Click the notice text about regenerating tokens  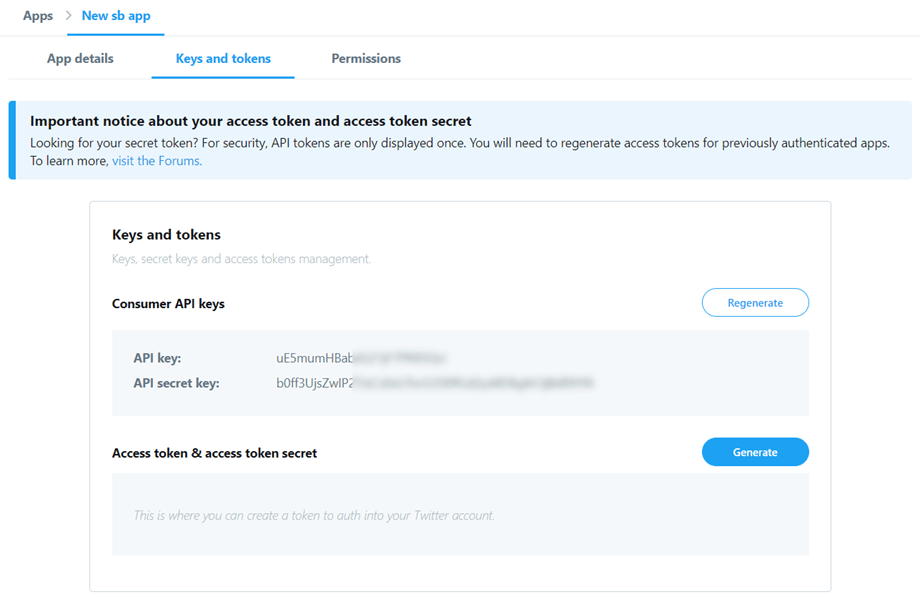point(459,143)
